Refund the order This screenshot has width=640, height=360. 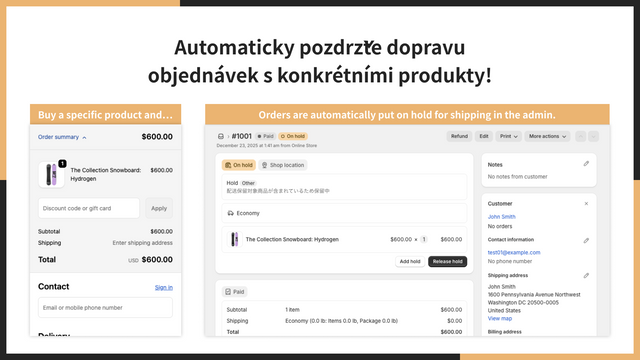(x=459, y=136)
